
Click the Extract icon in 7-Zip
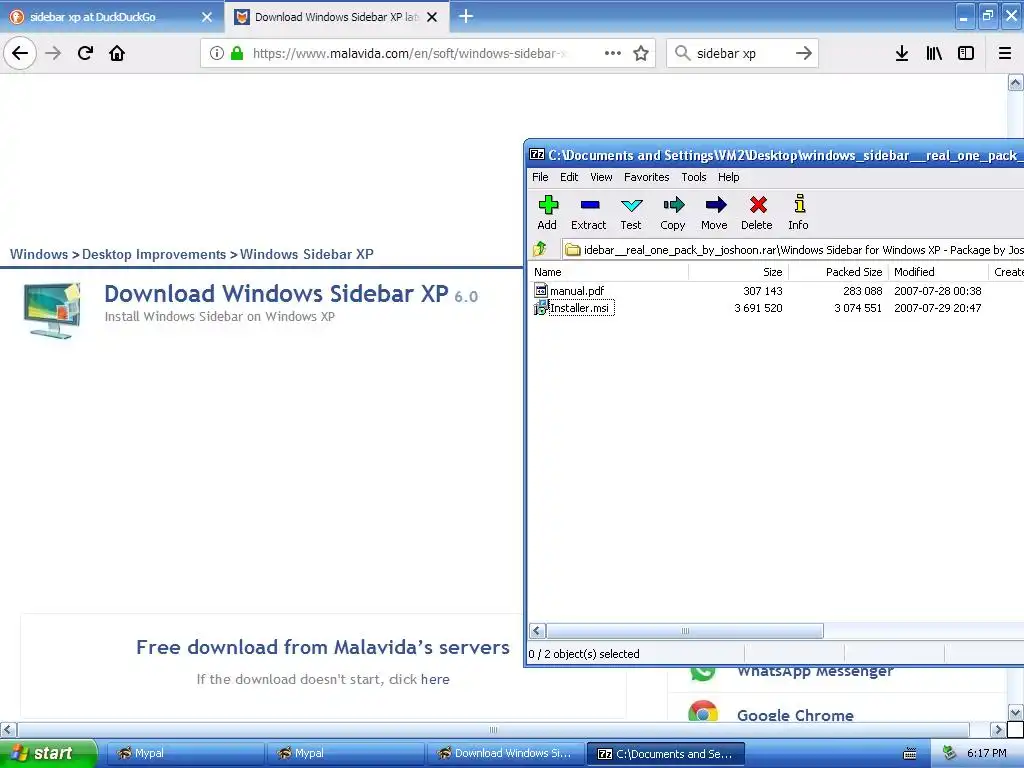point(588,213)
